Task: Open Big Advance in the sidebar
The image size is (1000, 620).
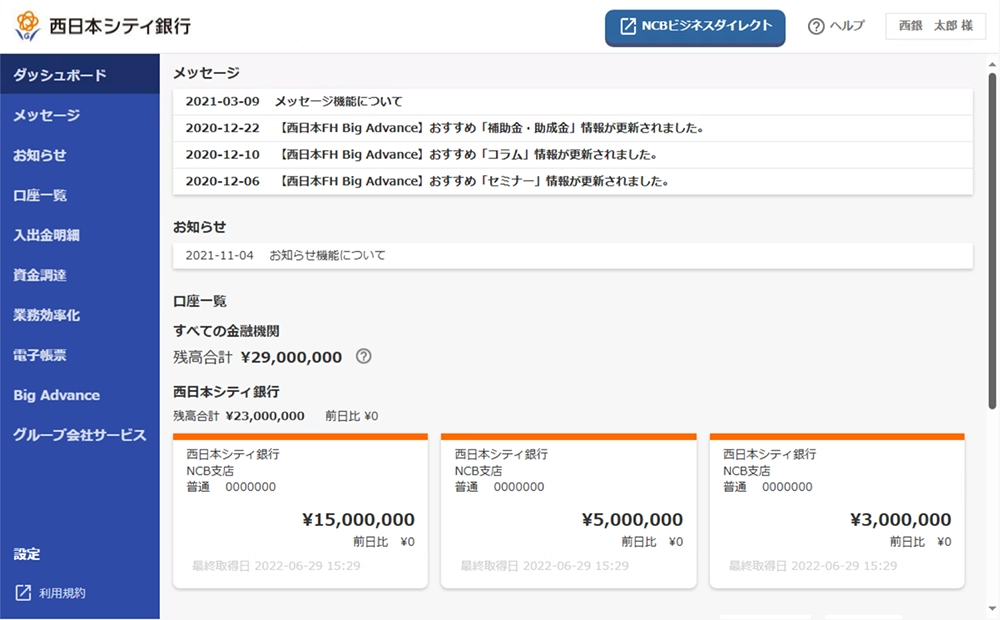Action: tap(80, 395)
